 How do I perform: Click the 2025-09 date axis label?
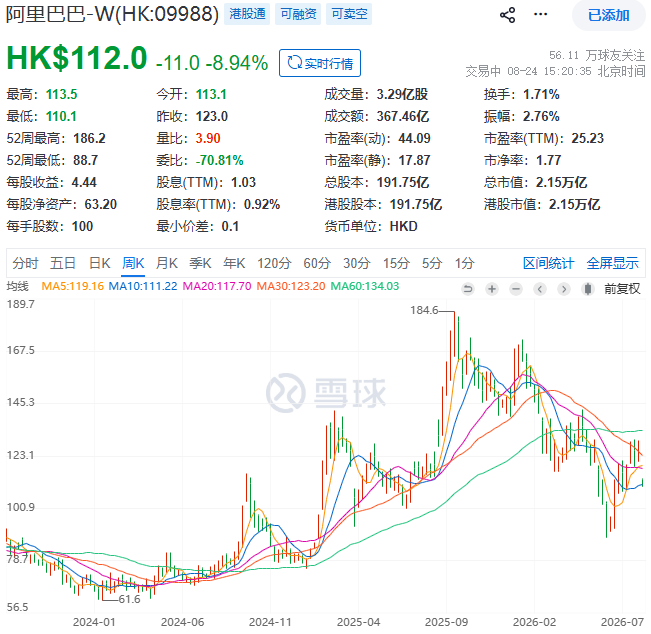point(446,622)
